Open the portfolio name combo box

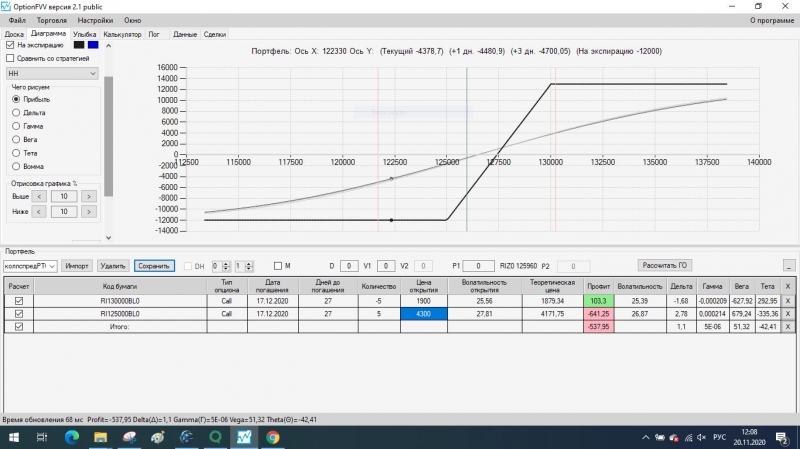[x=30, y=266]
